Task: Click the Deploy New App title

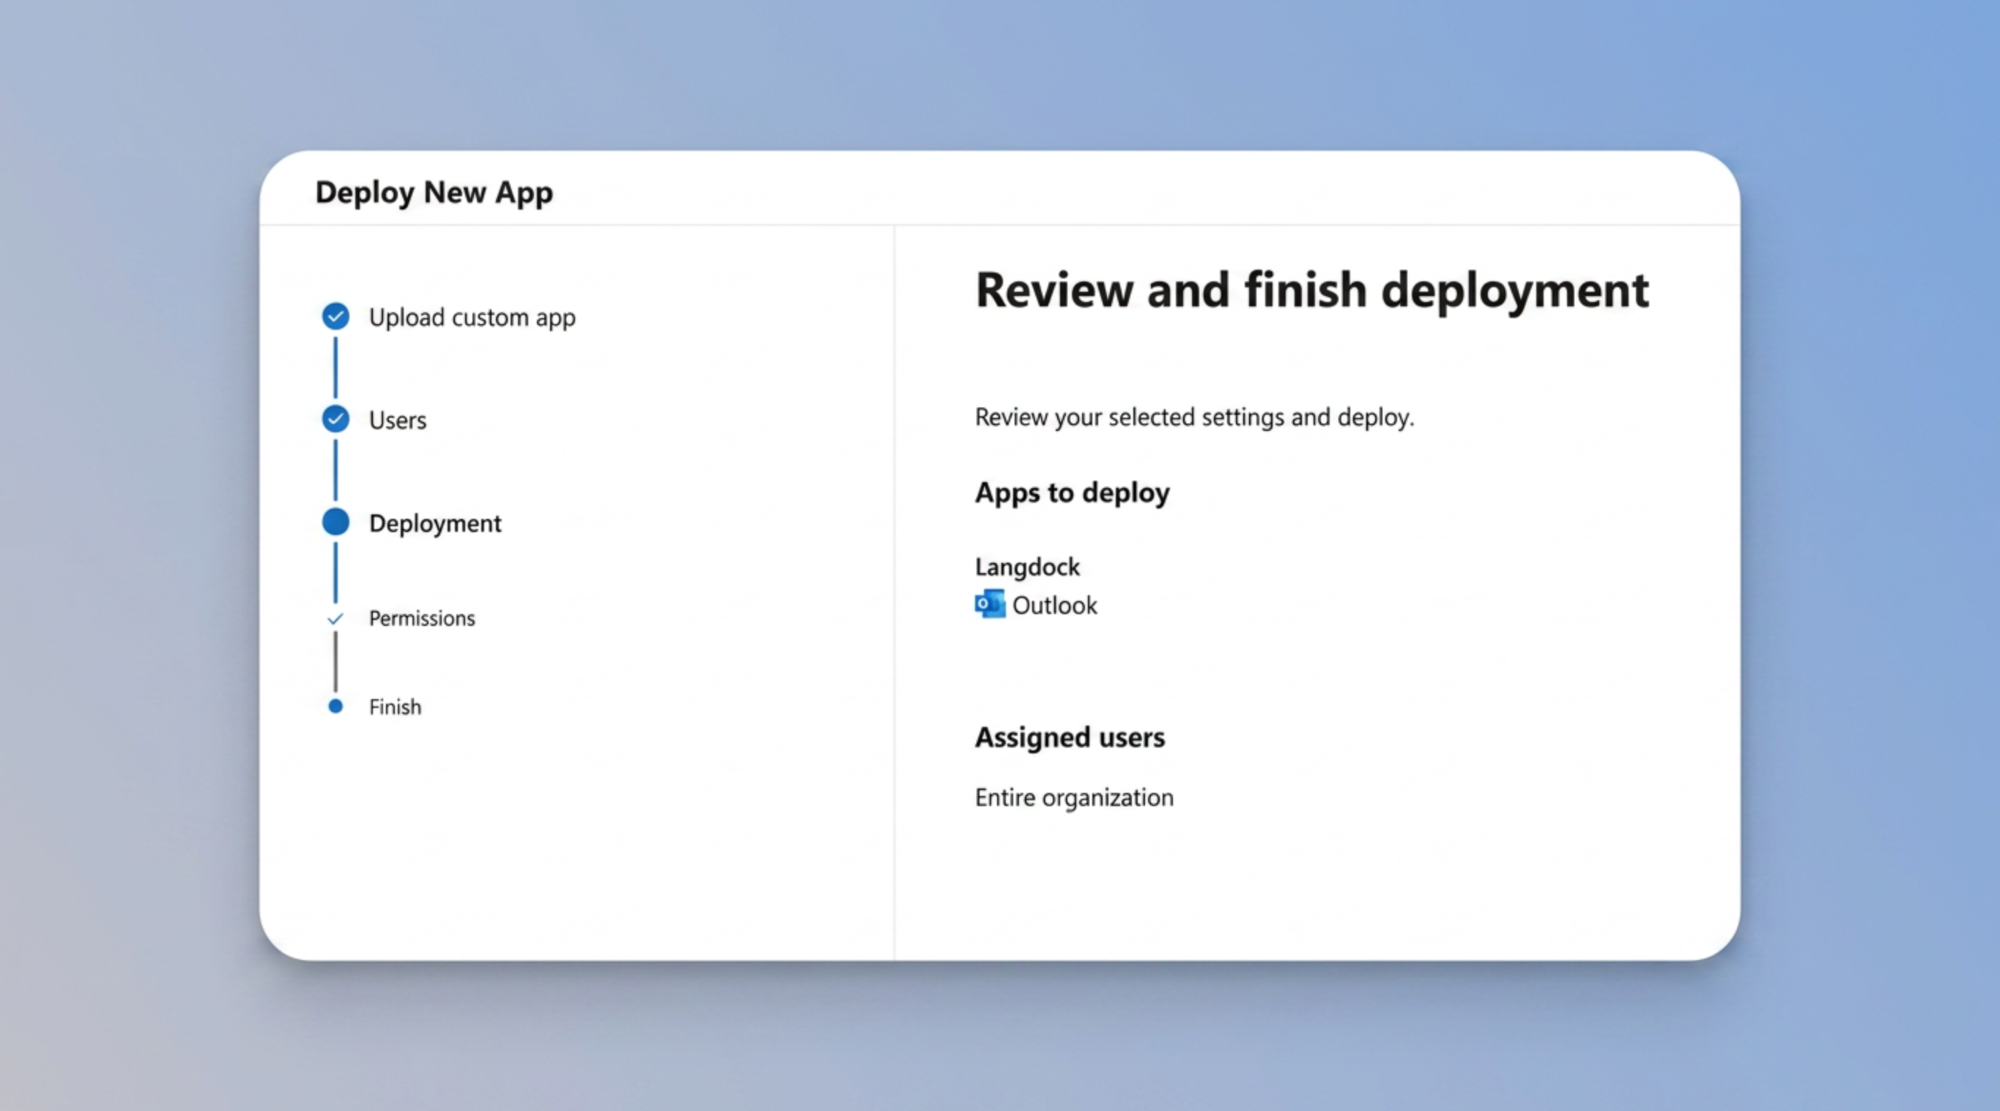Action: click(434, 192)
